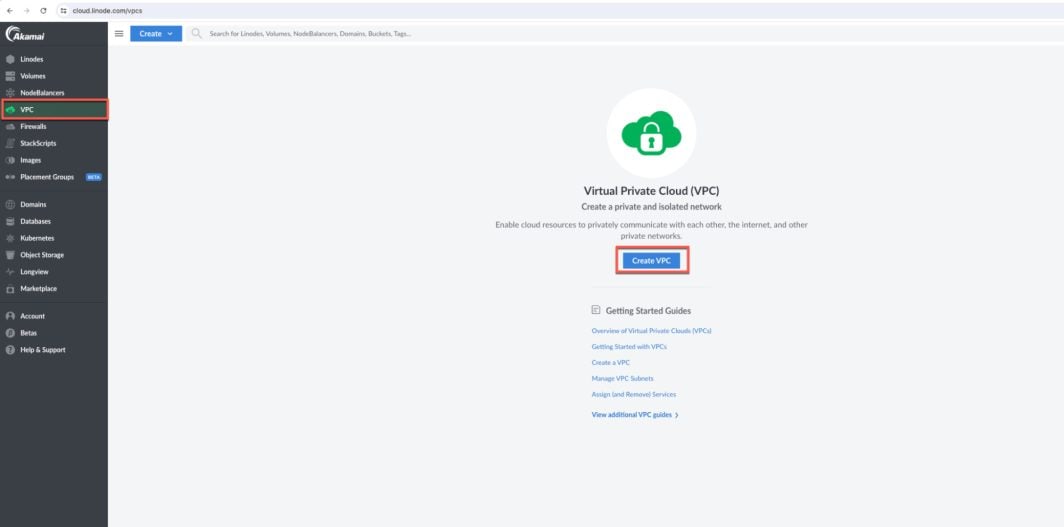Click the browser address bar URL
1064x527 pixels.
pos(107,11)
